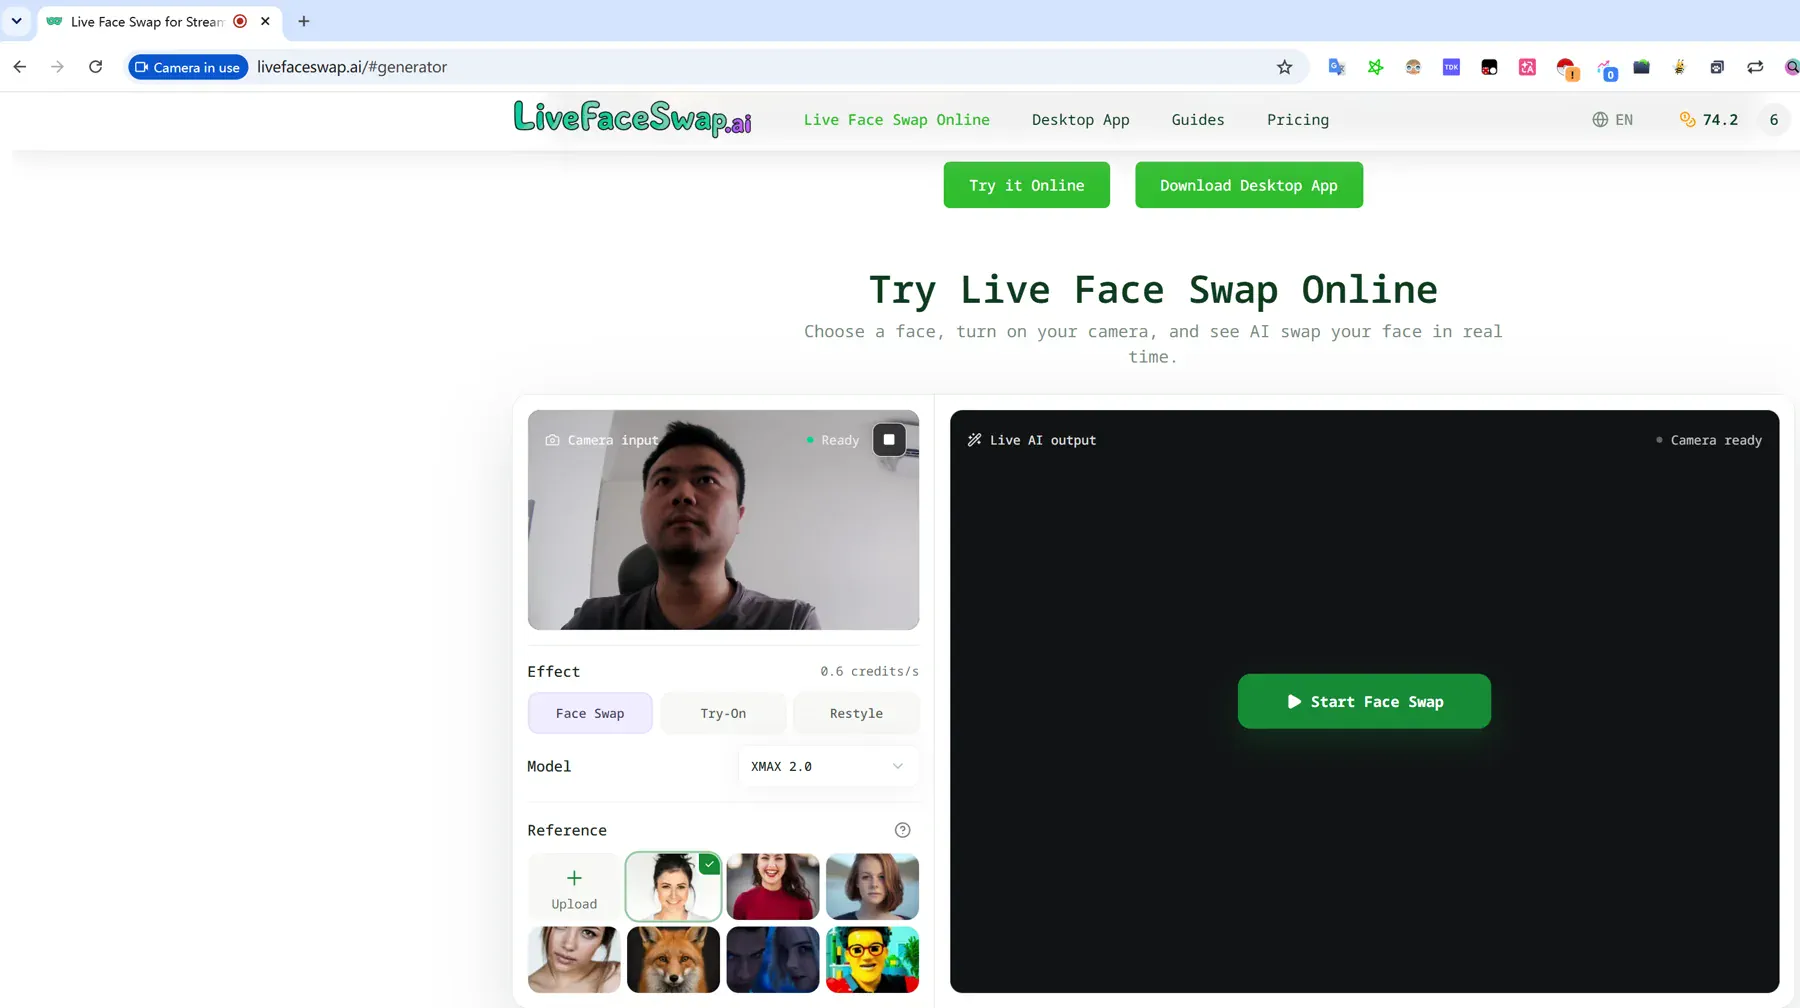Start Face Swap with the green button

tap(1364, 701)
